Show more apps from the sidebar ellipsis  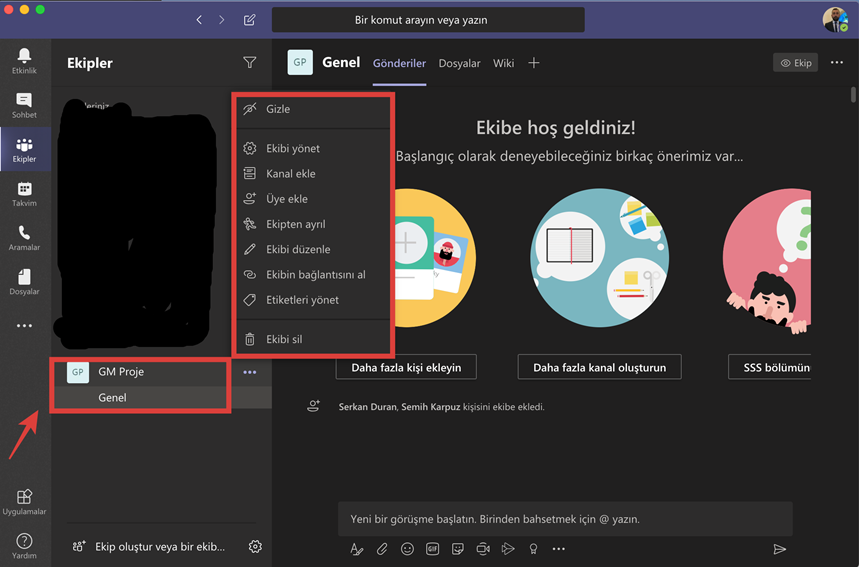[x=24, y=326]
